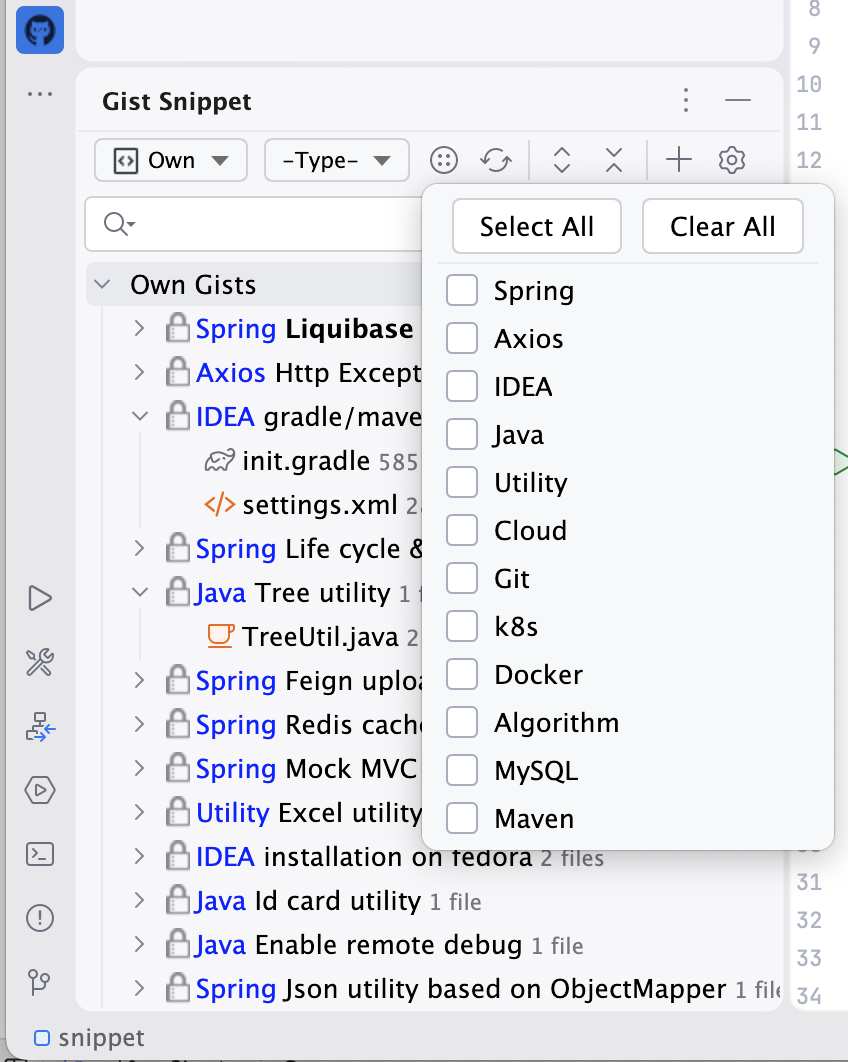Check the MySQL tag checkbox
Image resolution: width=848 pixels, height=1062 pixels.
(x=462, y=771)
